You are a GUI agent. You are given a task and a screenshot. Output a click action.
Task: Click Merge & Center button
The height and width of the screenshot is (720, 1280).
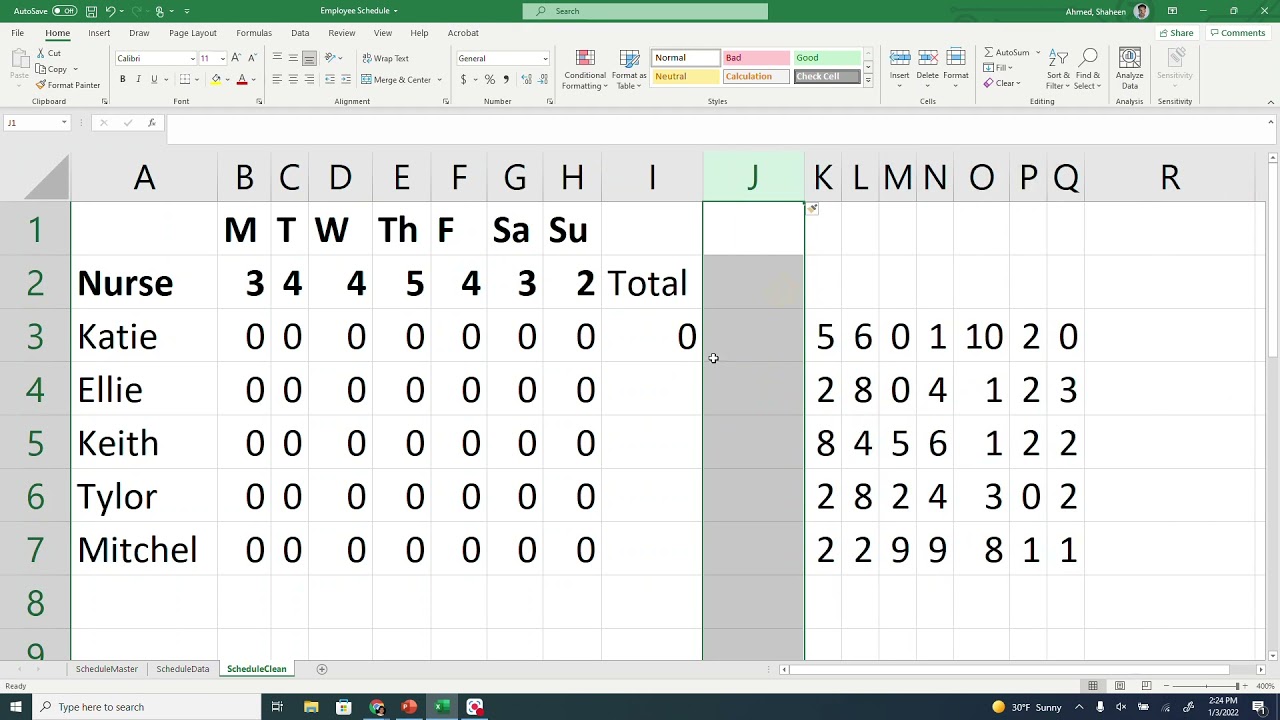coord(396,79)
